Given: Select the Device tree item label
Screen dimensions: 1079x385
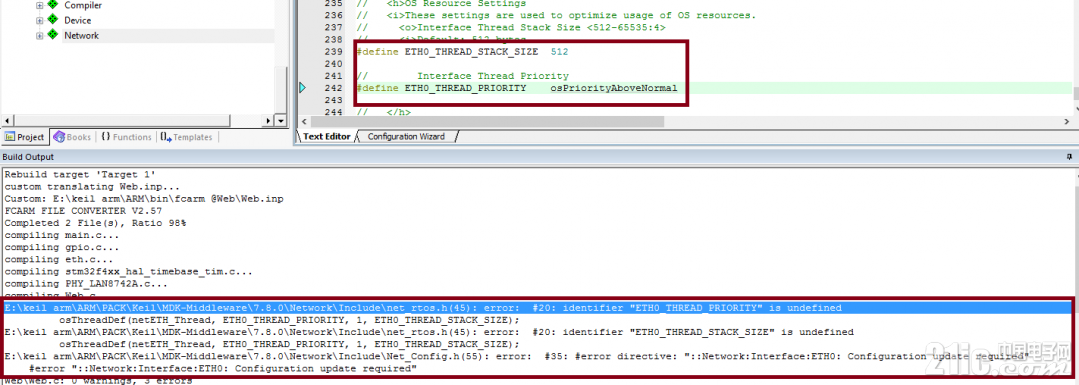Looking at the screenshot, I should point(78,21).
